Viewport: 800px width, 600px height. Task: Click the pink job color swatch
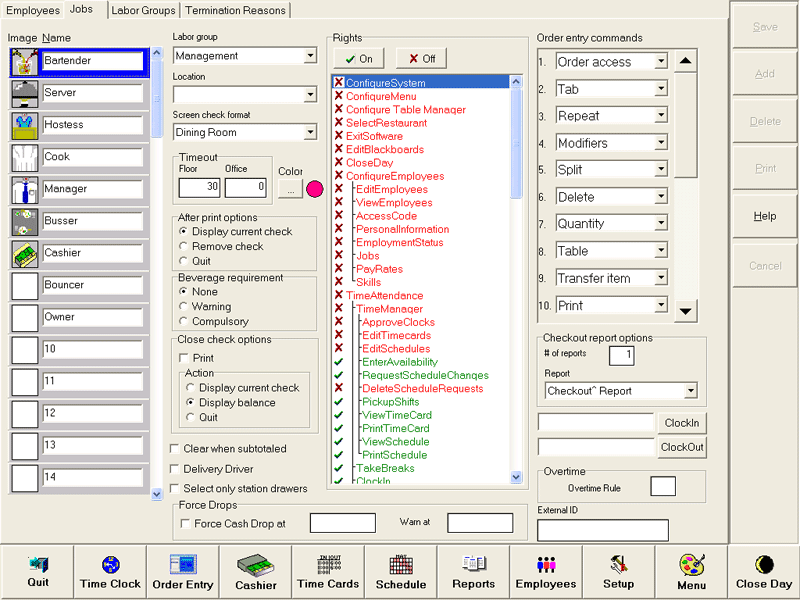coord(314,188)
